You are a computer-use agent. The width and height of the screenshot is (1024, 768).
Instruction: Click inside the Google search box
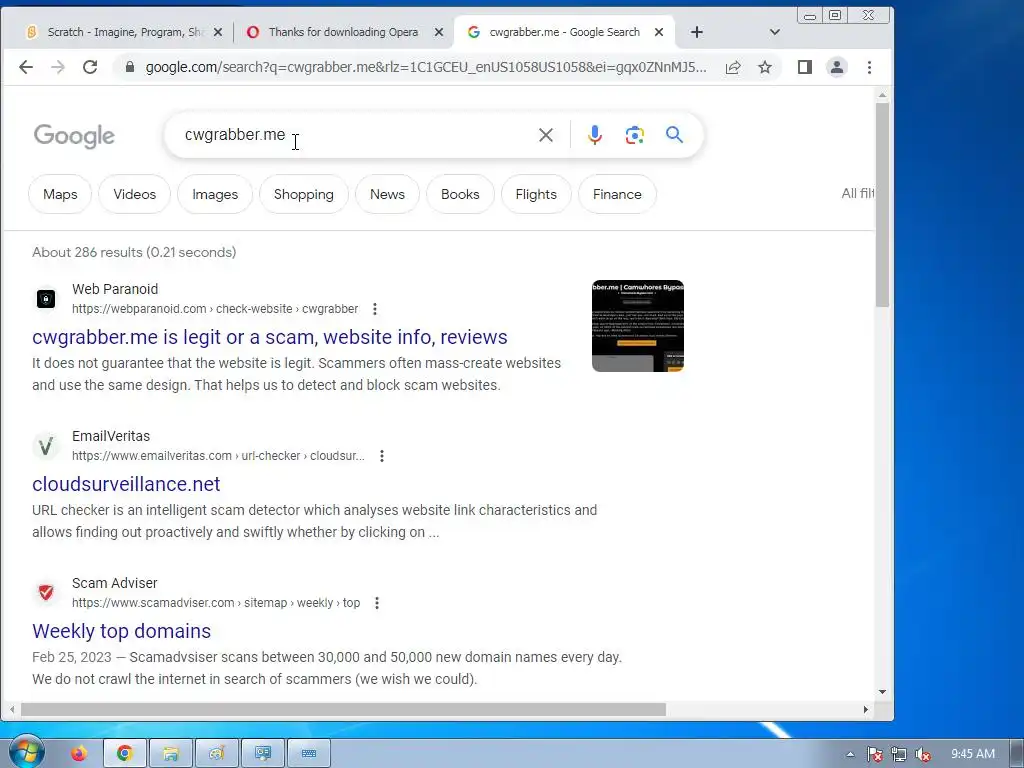coord(353,135)
